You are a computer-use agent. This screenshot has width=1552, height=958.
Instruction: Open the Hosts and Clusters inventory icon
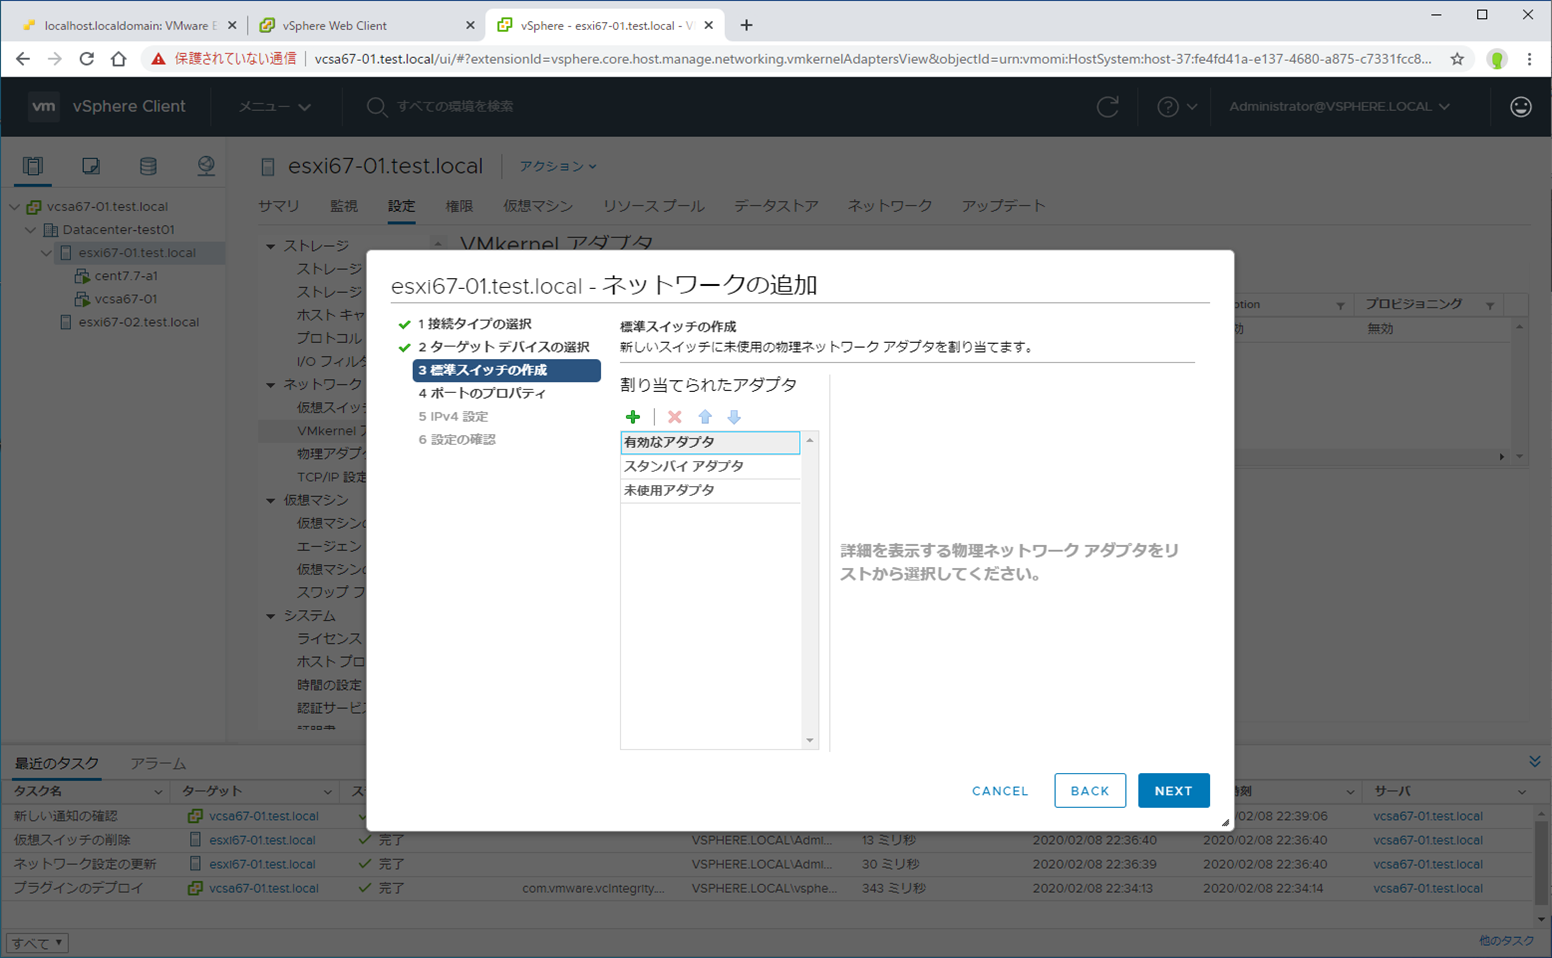pos(33,166)
